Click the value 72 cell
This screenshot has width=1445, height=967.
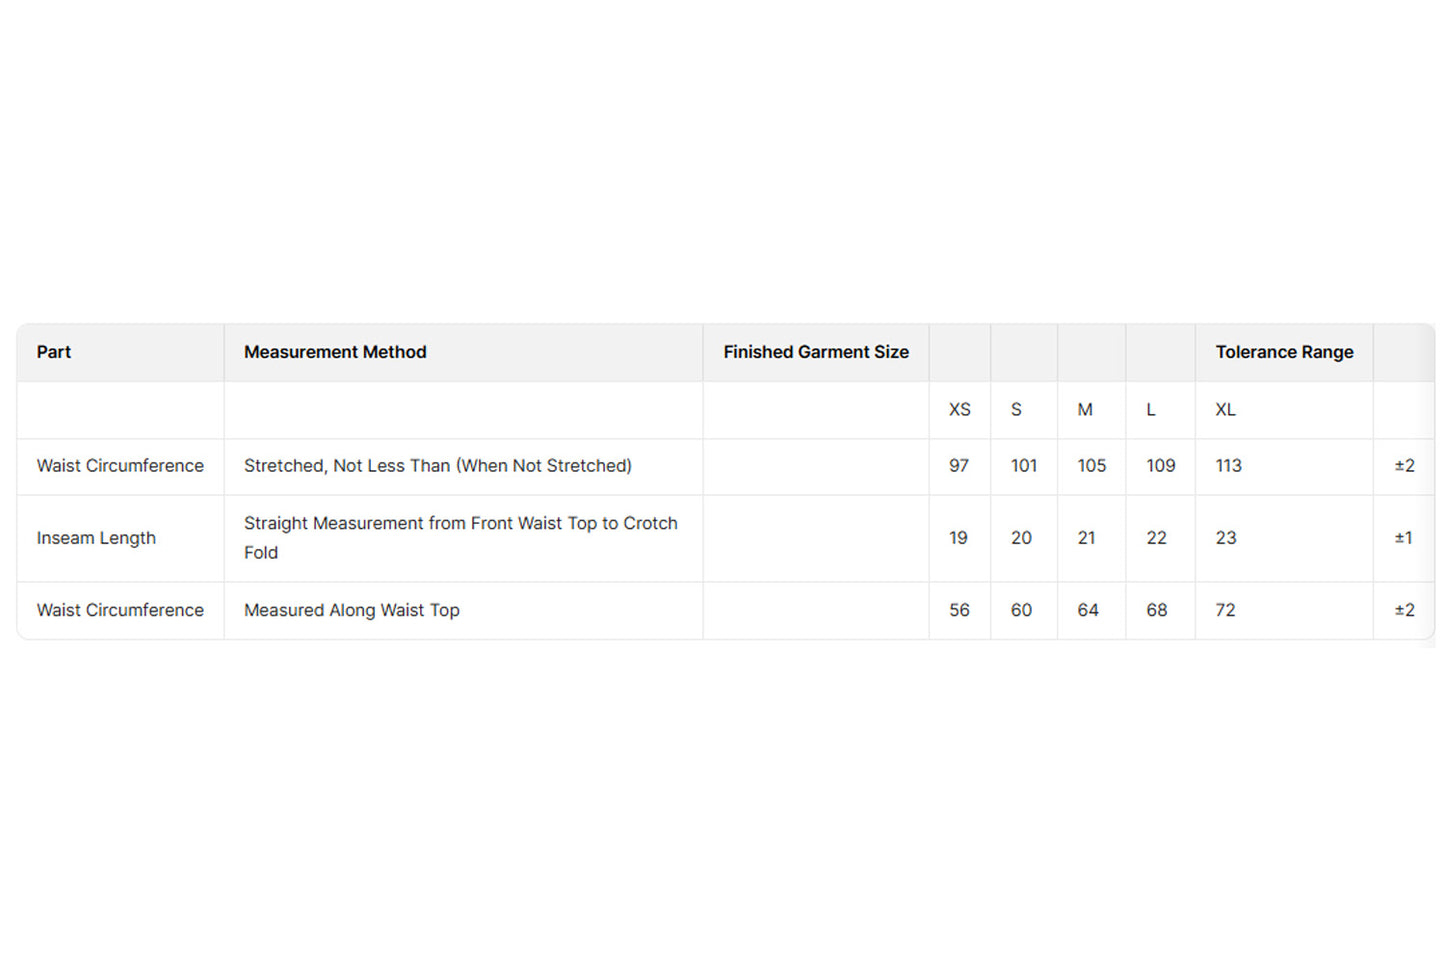coord(1225,610)
